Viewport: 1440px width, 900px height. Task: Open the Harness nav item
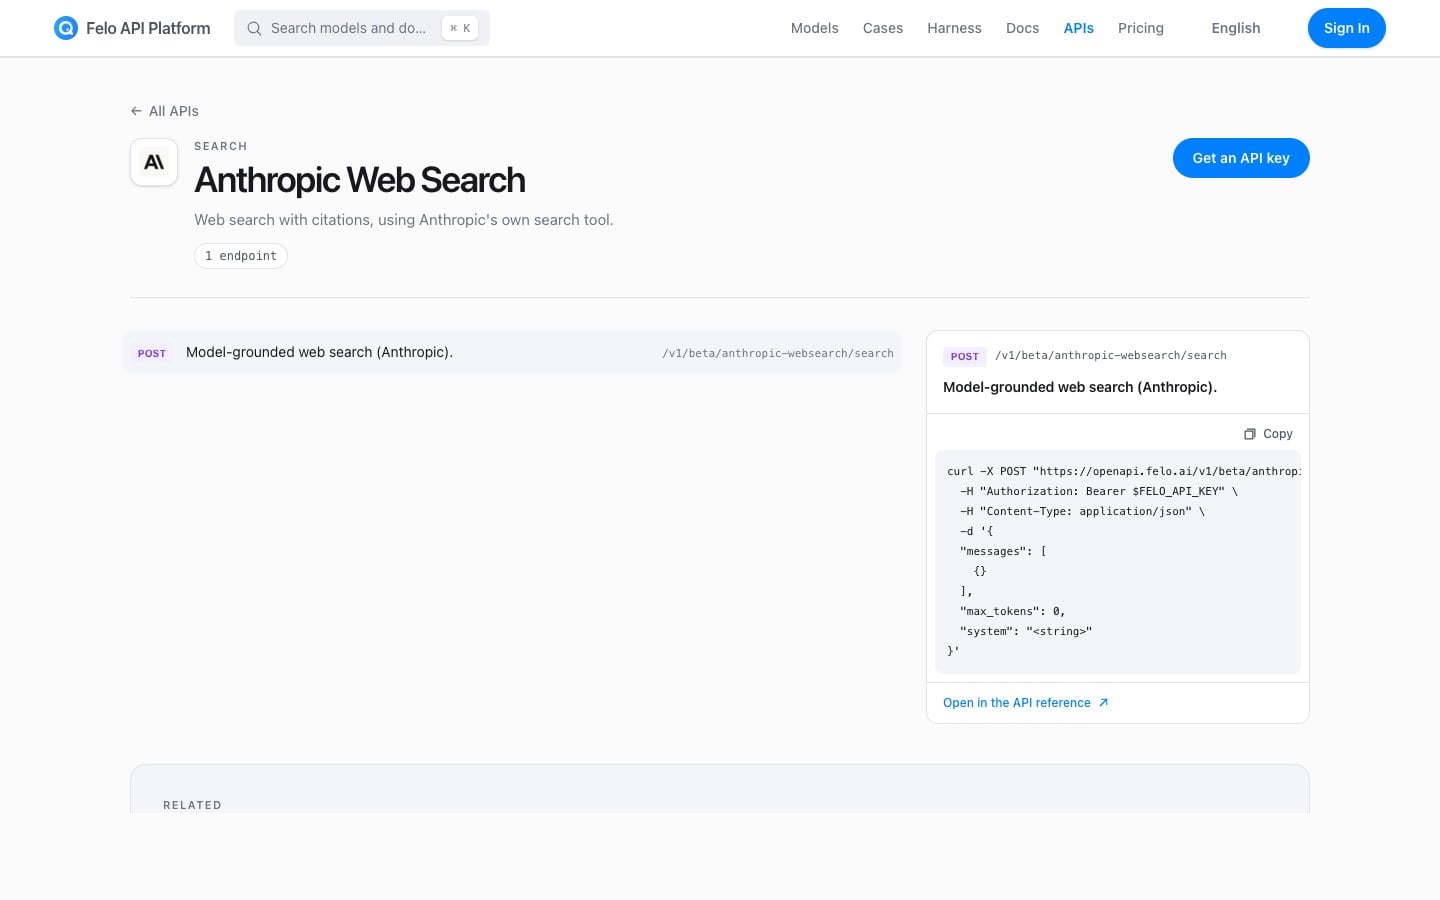point(954,28)
